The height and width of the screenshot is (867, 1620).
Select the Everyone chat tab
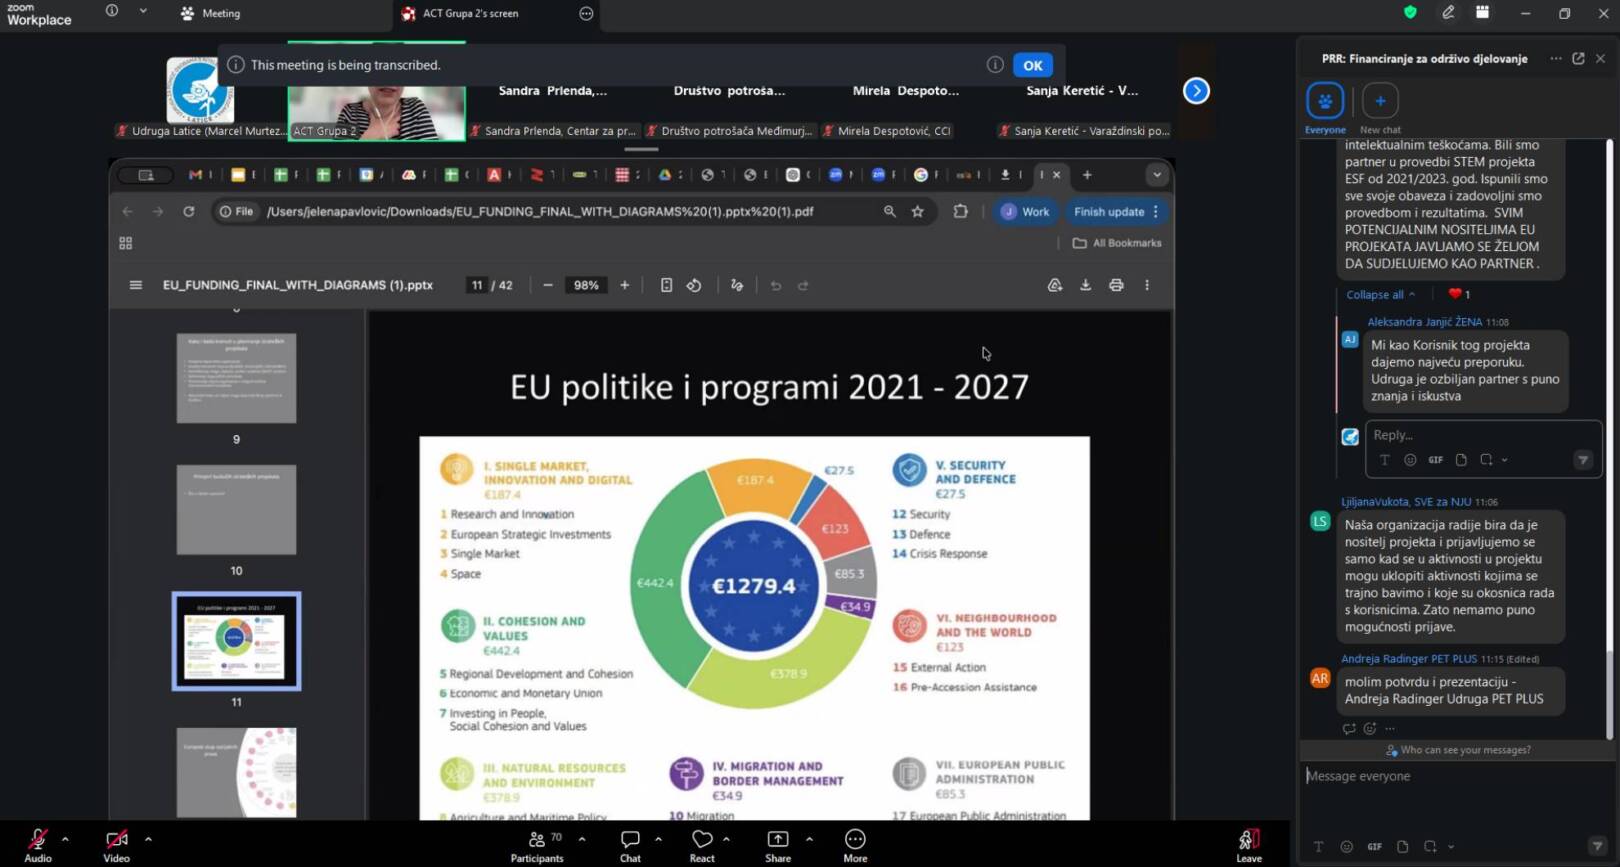(x=1325, y=101)
